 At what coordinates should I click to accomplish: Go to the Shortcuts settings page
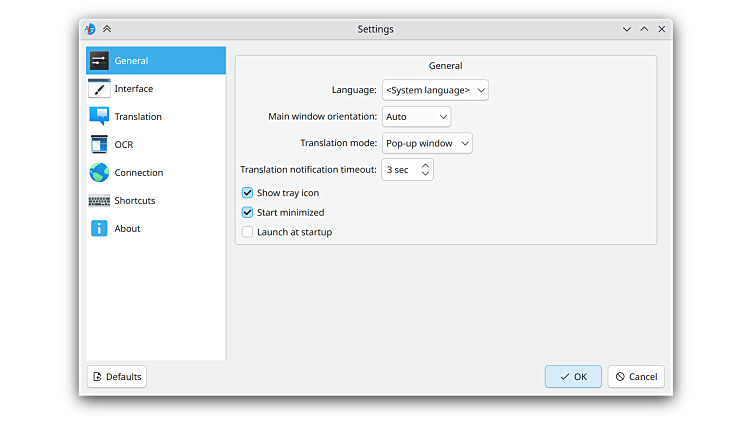(x=134, y=201)
